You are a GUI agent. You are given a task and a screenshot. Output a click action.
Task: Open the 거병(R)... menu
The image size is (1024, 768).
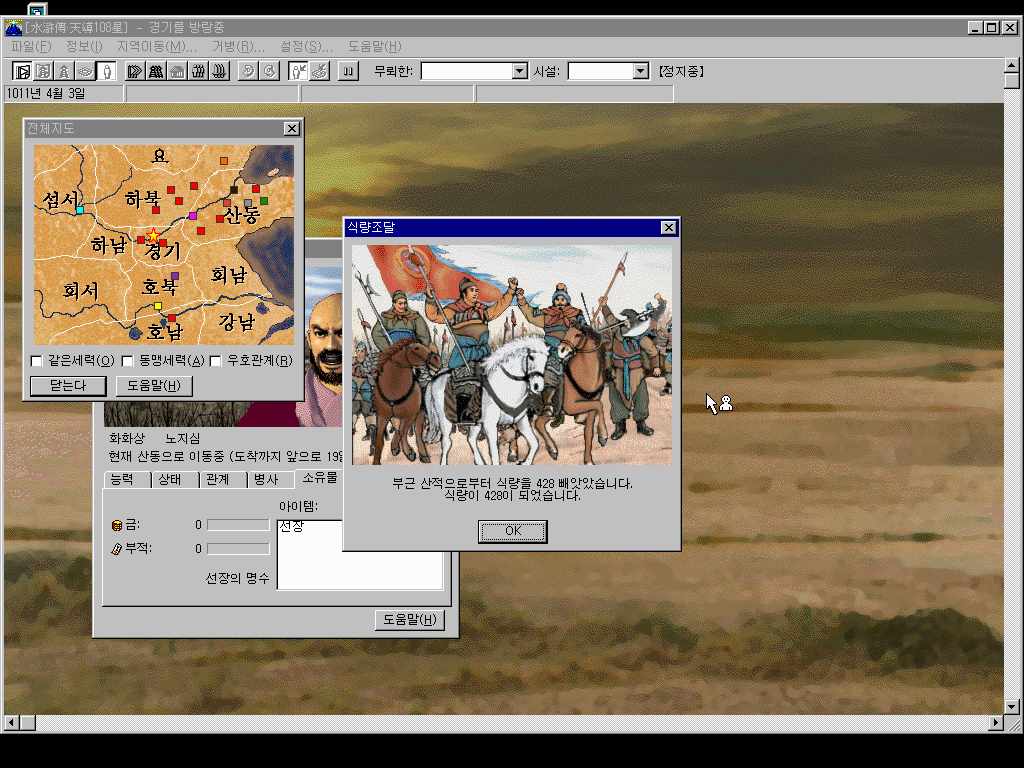238,46
